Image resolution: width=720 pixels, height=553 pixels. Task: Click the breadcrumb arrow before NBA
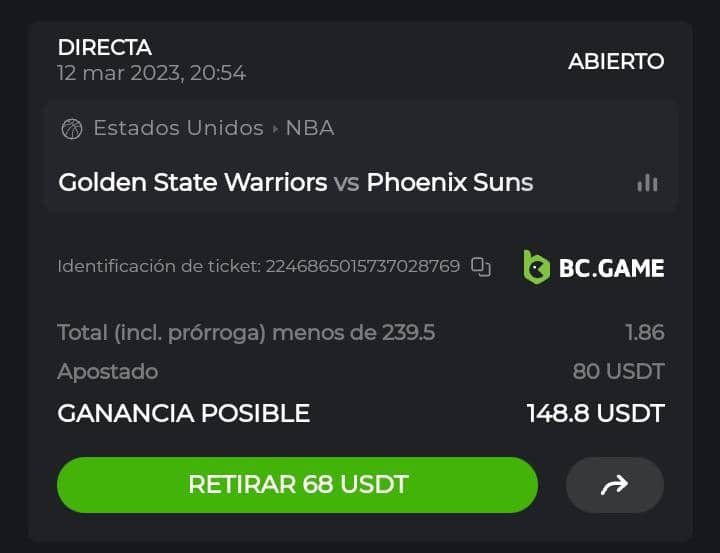[275, 128]
